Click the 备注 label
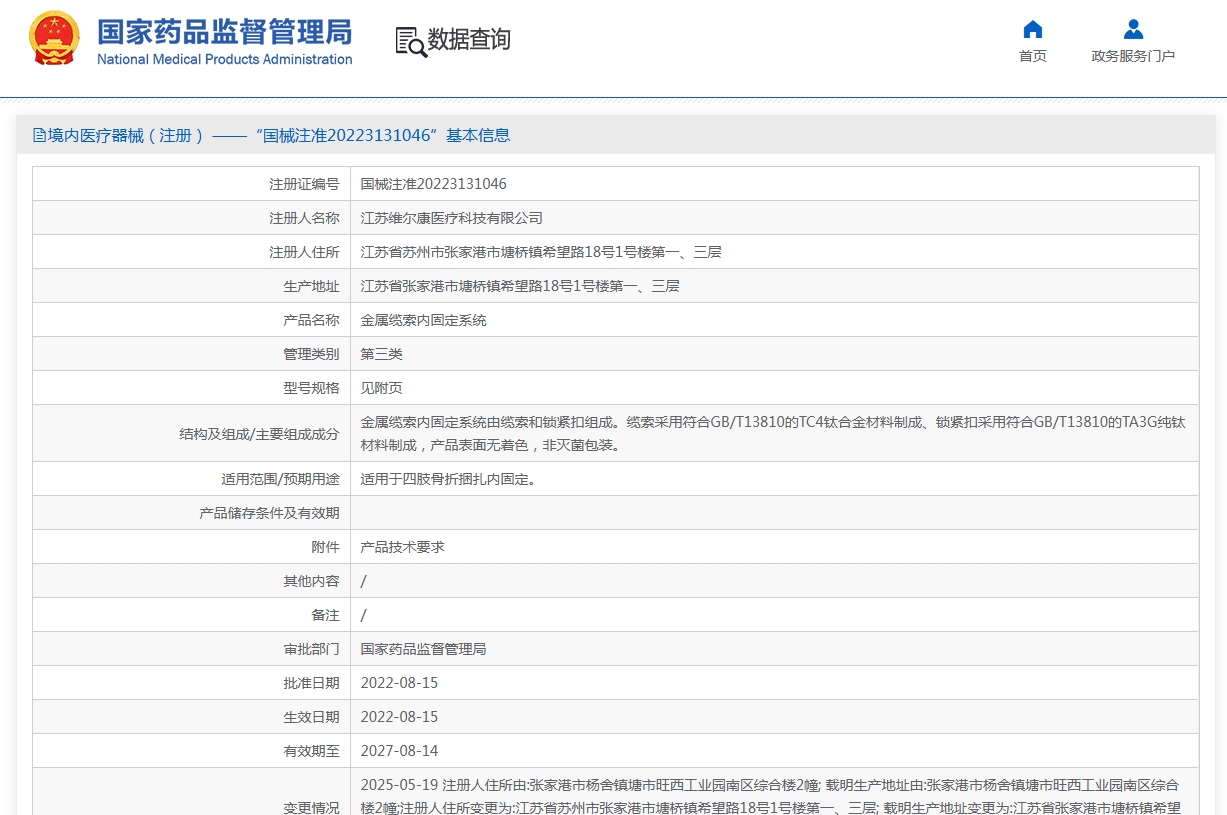The image size is (1227, 815). pos(325,615)
